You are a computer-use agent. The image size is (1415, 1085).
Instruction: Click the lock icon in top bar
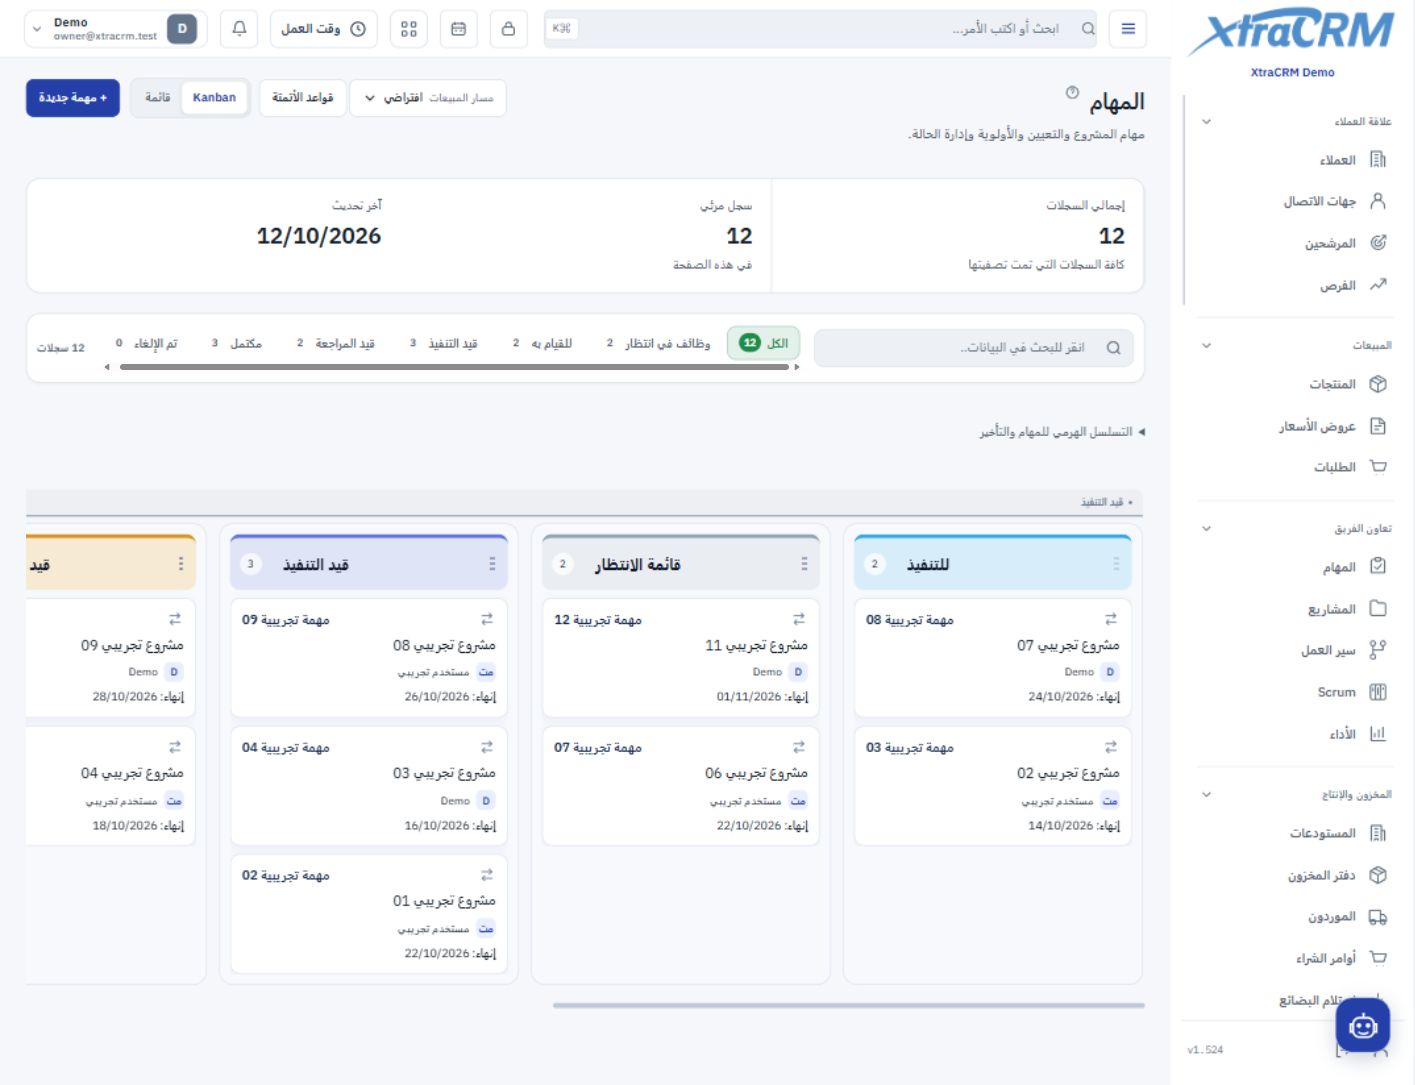tap(508, 29)
